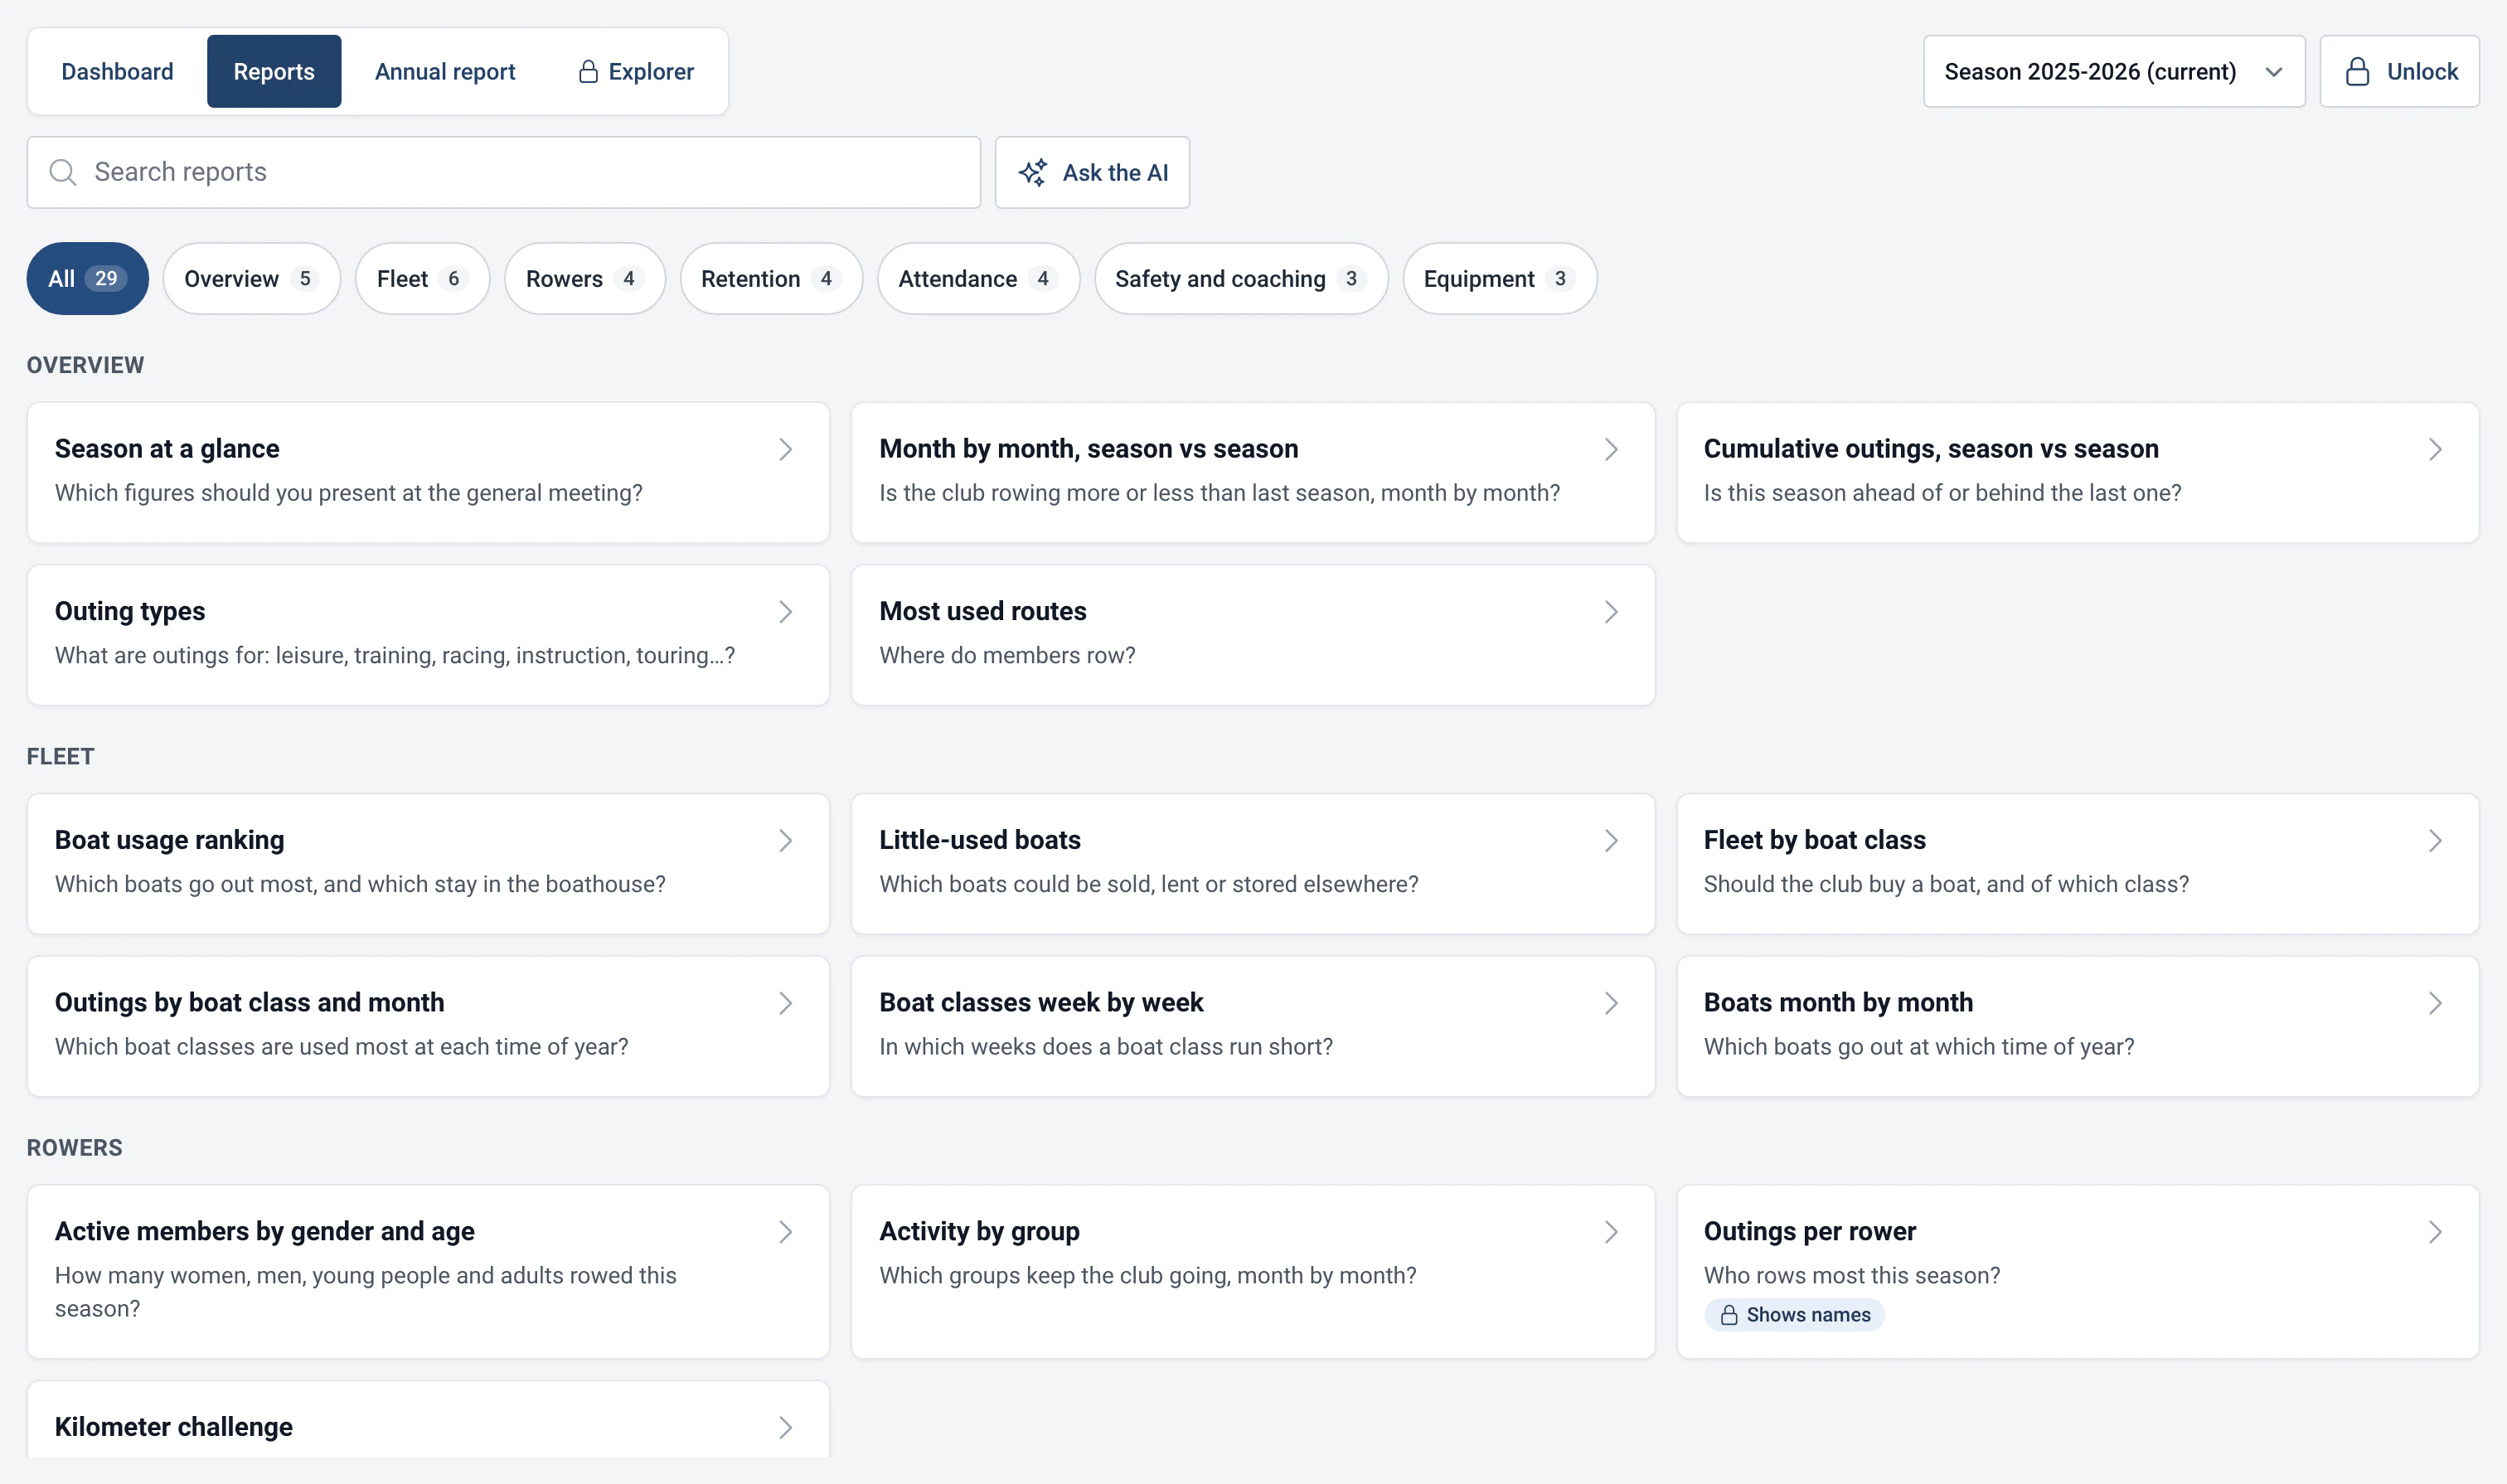Switch to the Dashboard tab
Viewport: 2507px width, 1484px height.
coord(117,71)
